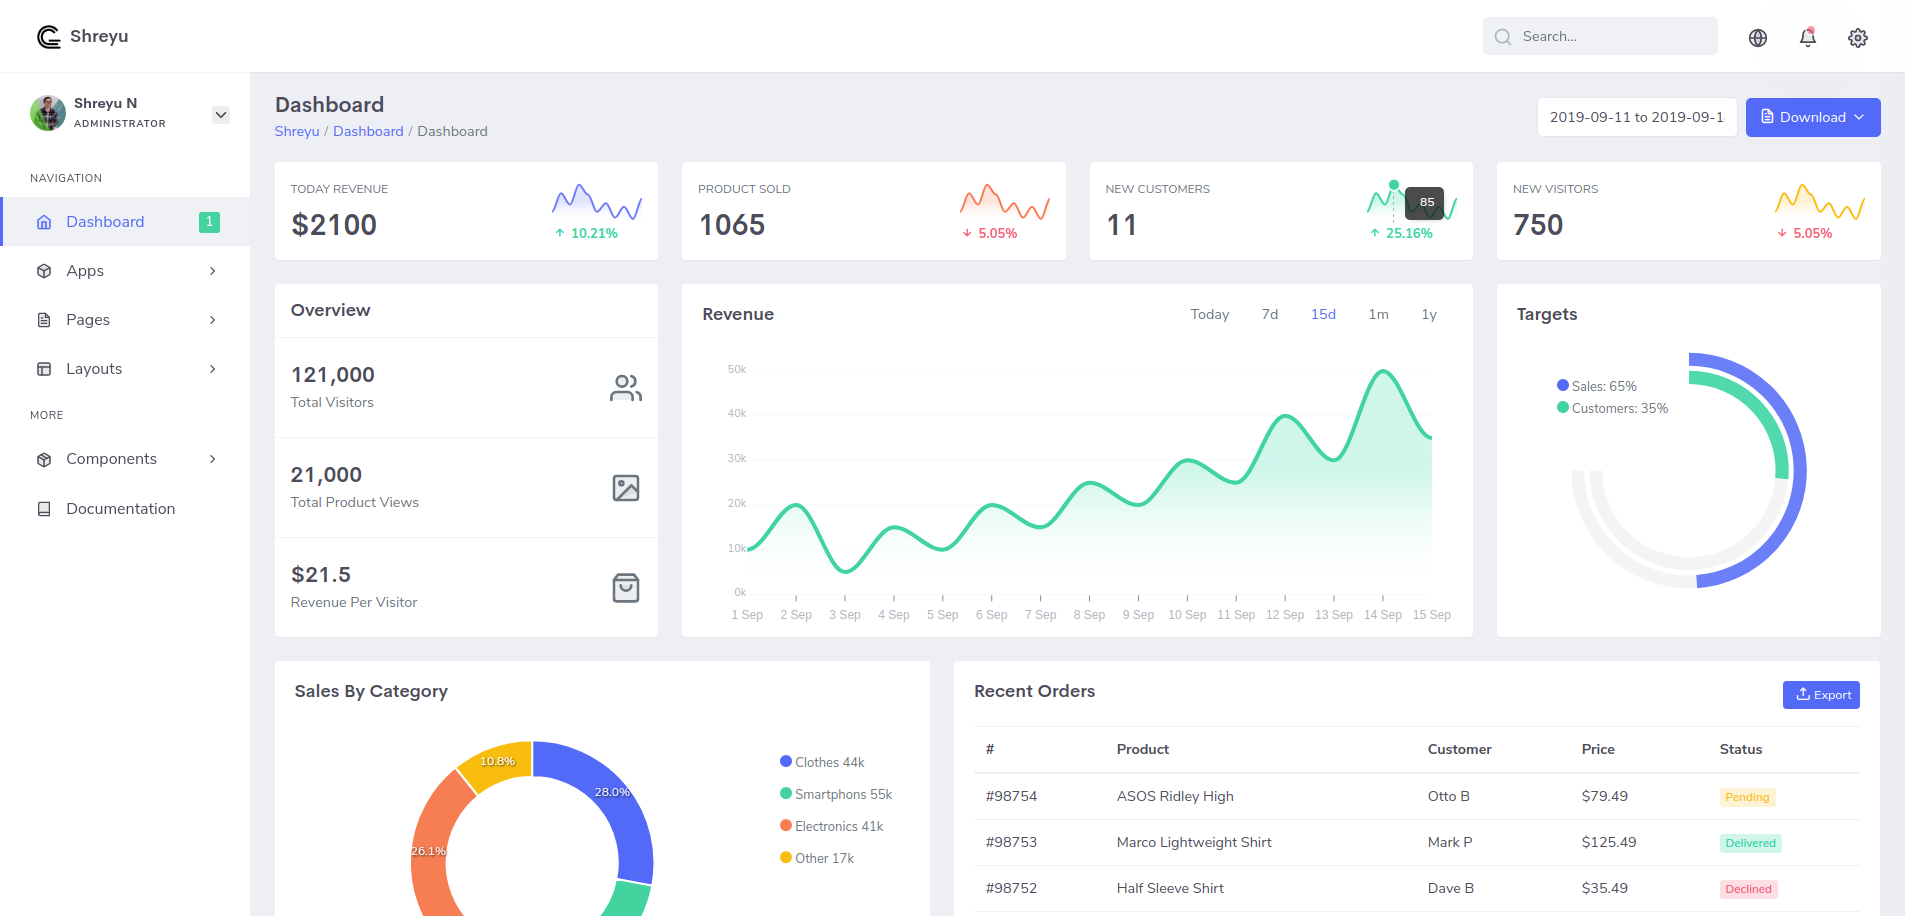The image size is (1905, 916).
Task: Click the Shreyu N profile avatar
Action: (48, 113)
